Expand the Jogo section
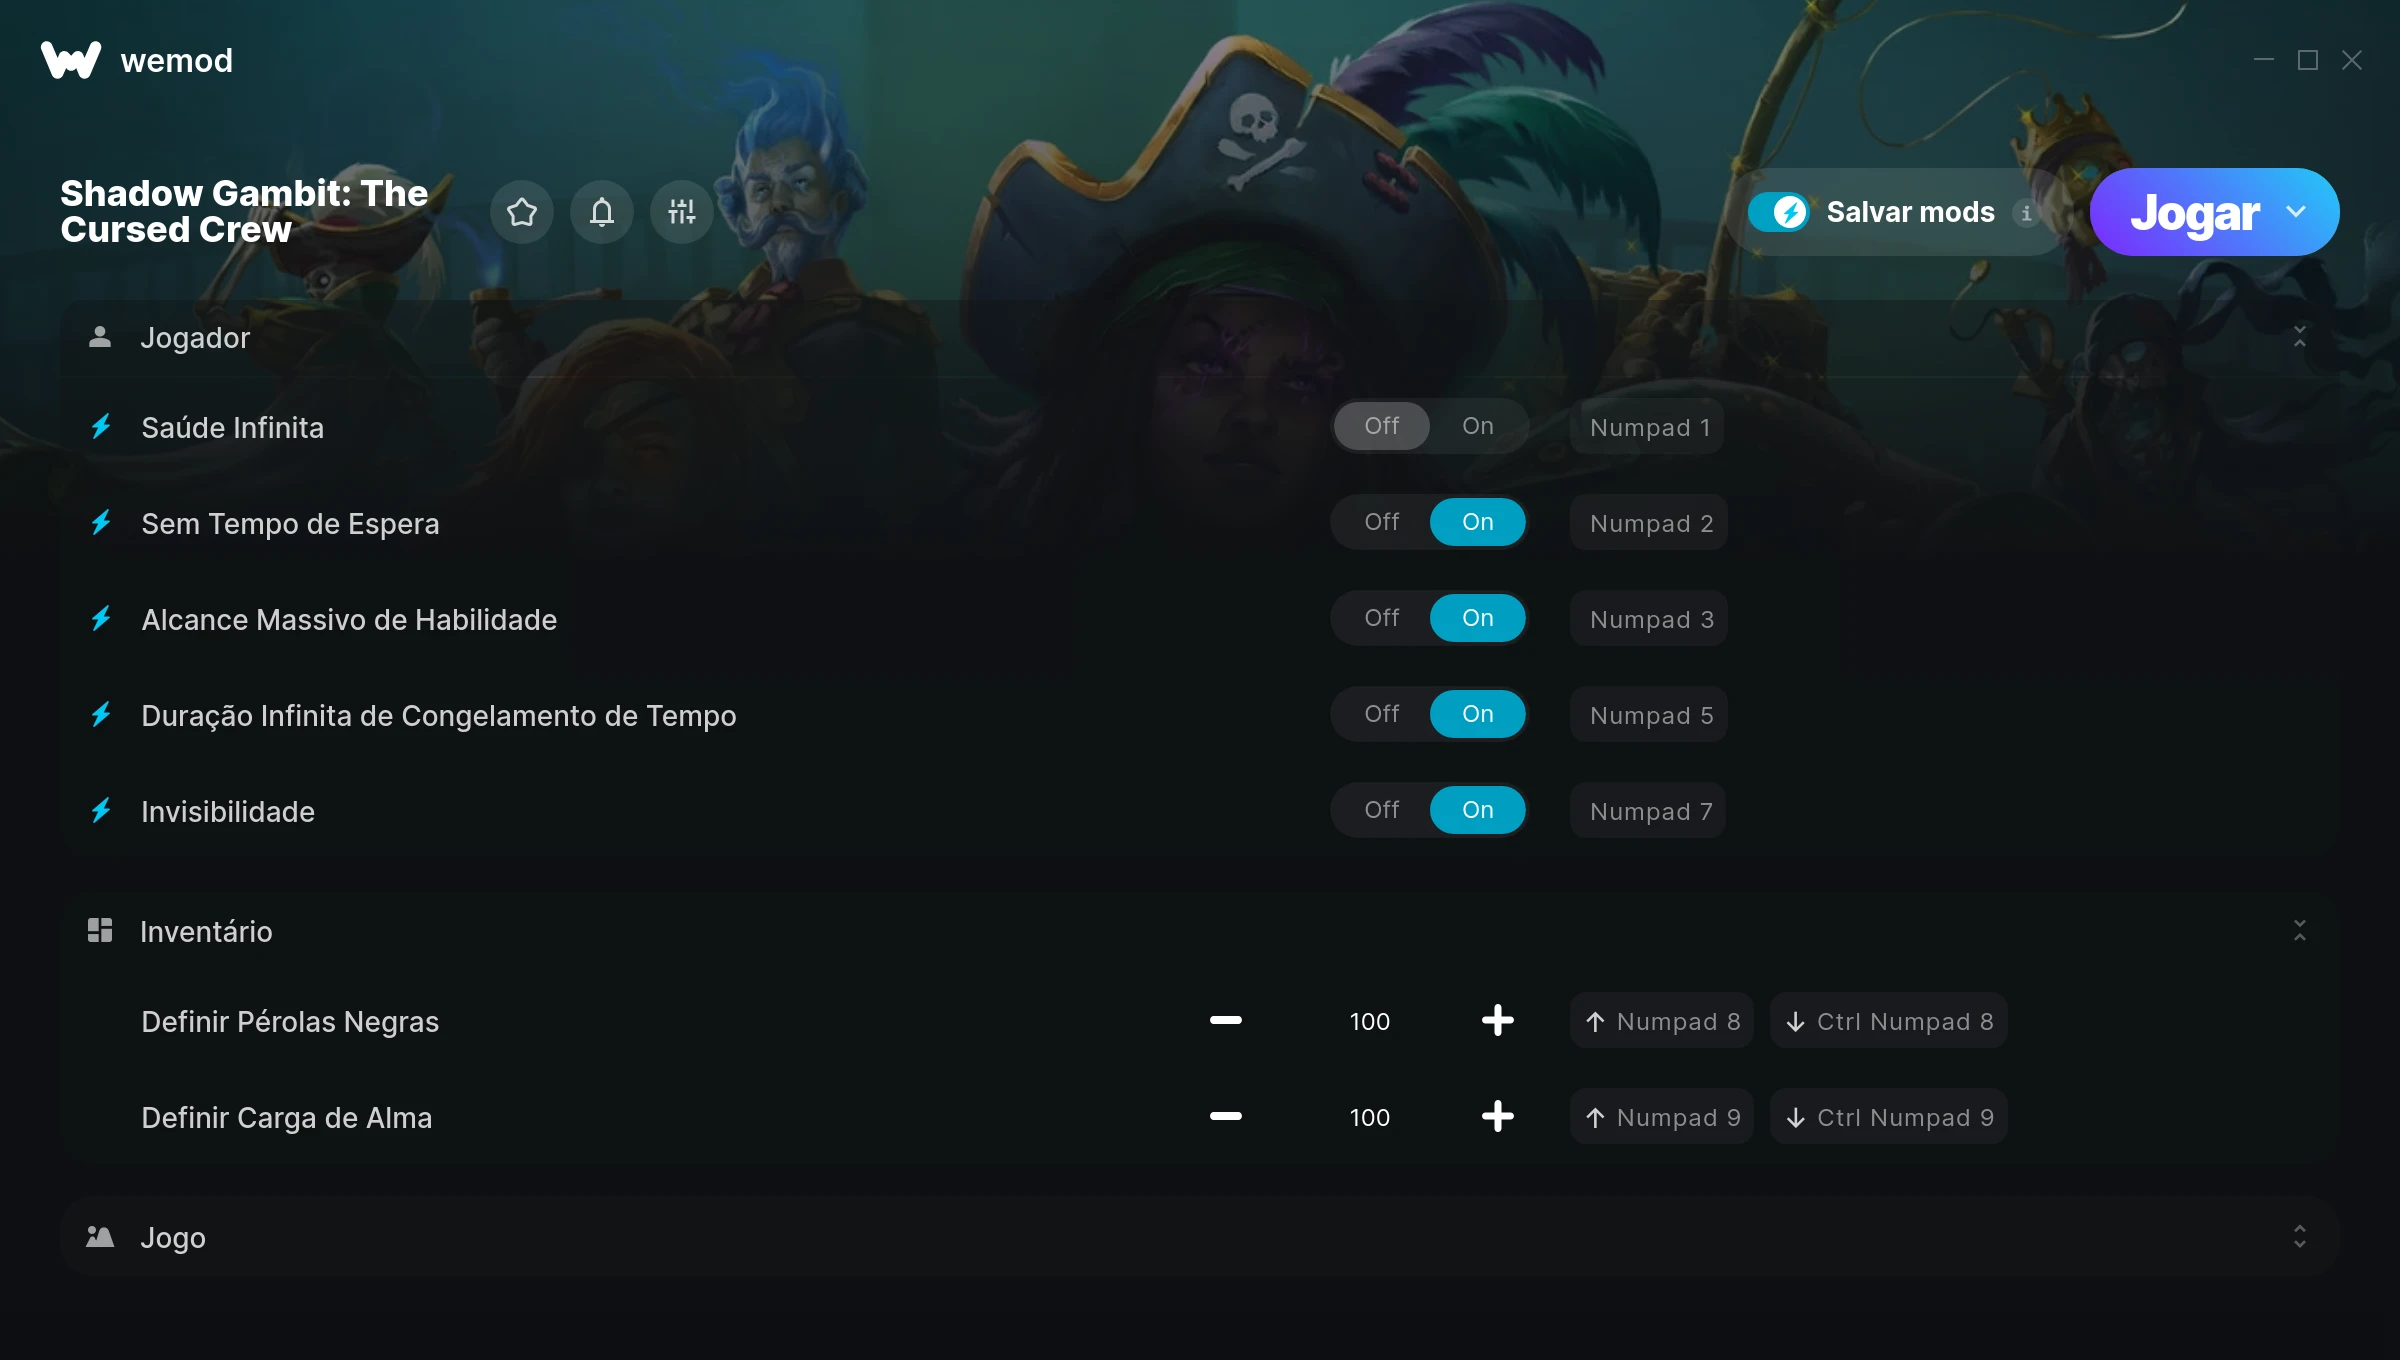Viewport: 2400px width, 1360px height. coord(2300,1237)
